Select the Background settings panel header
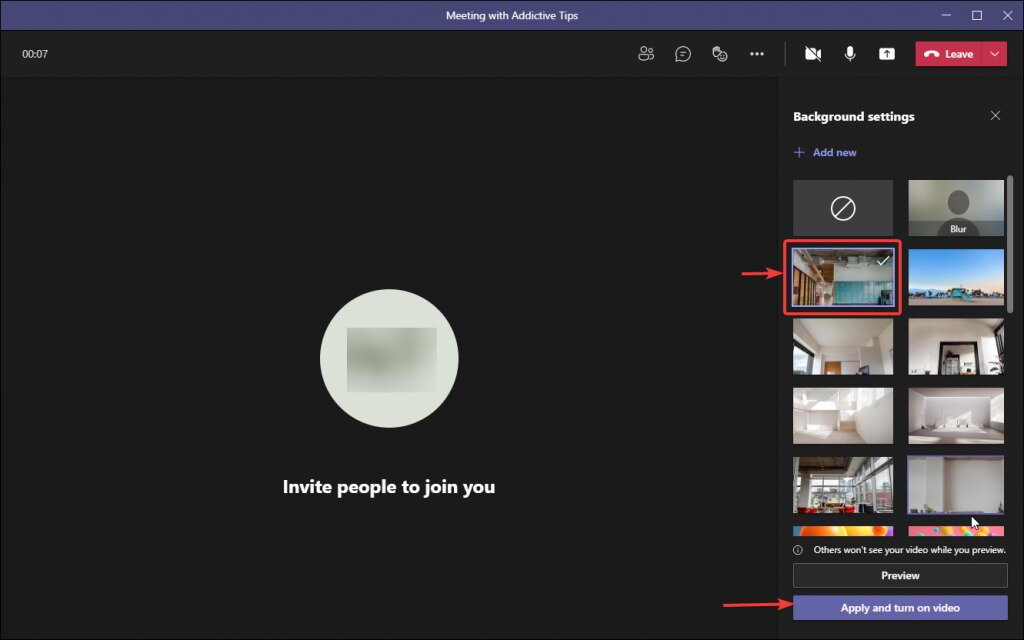This screenshot has height=640, width=1024. [853, 116]
